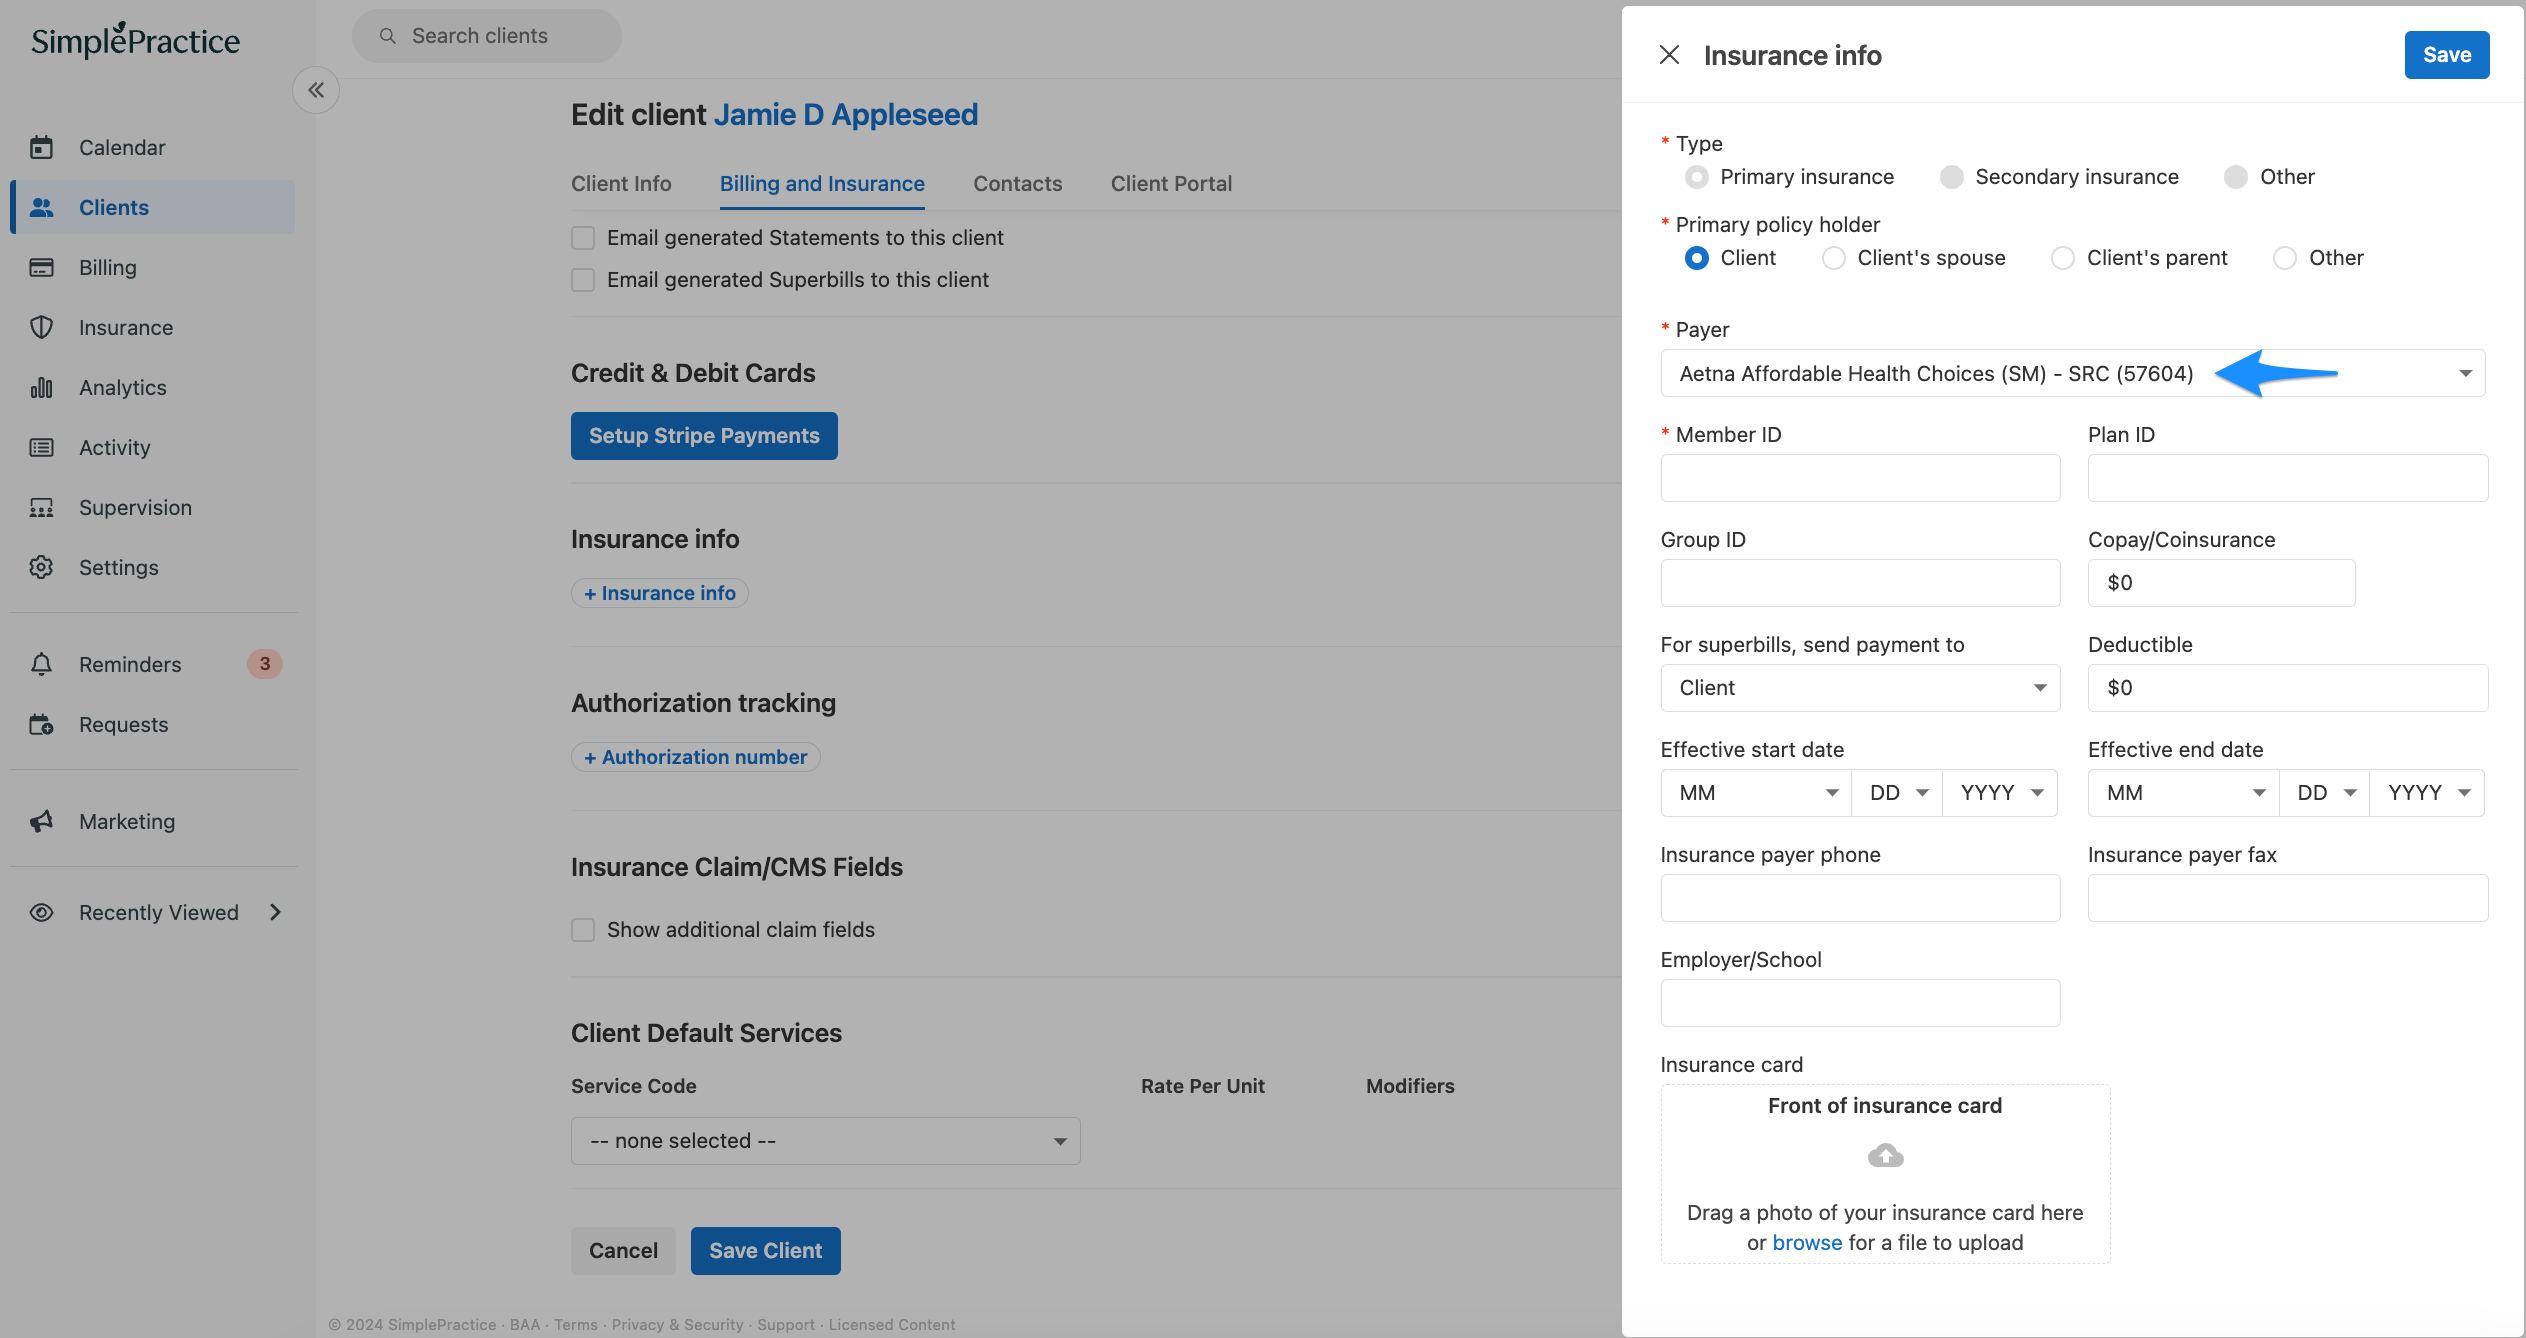Switch to the Client Info tab
Viewport: 2526px width, 1338px height.
621,183
